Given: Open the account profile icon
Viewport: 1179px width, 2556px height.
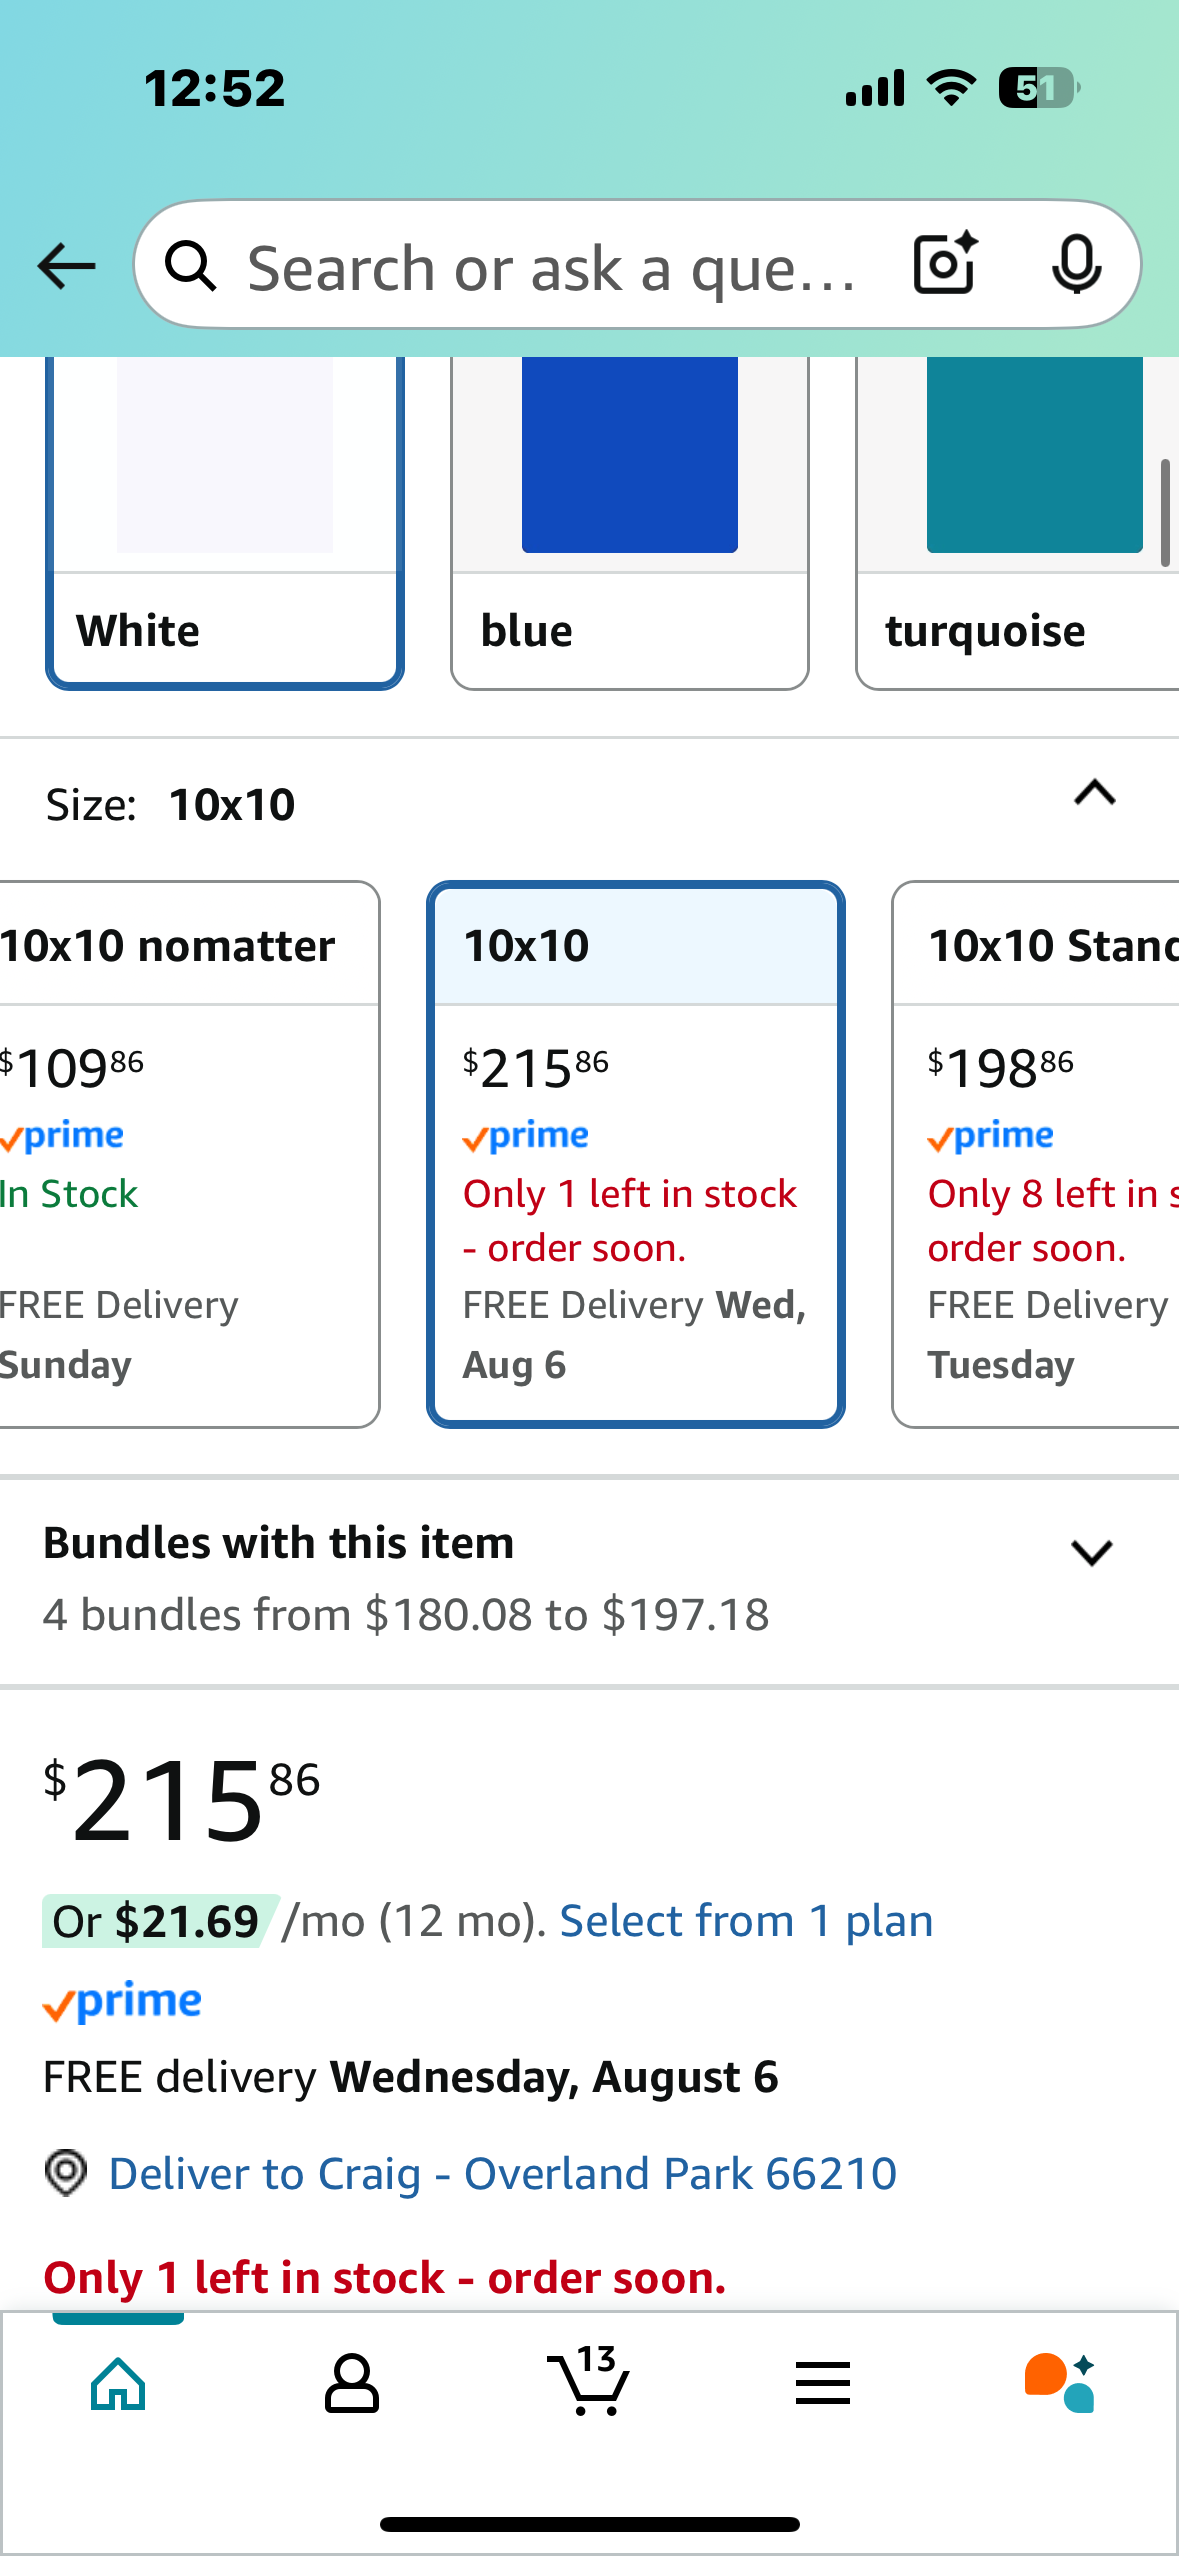Looking at the screenshot, I should [352, 2384].
